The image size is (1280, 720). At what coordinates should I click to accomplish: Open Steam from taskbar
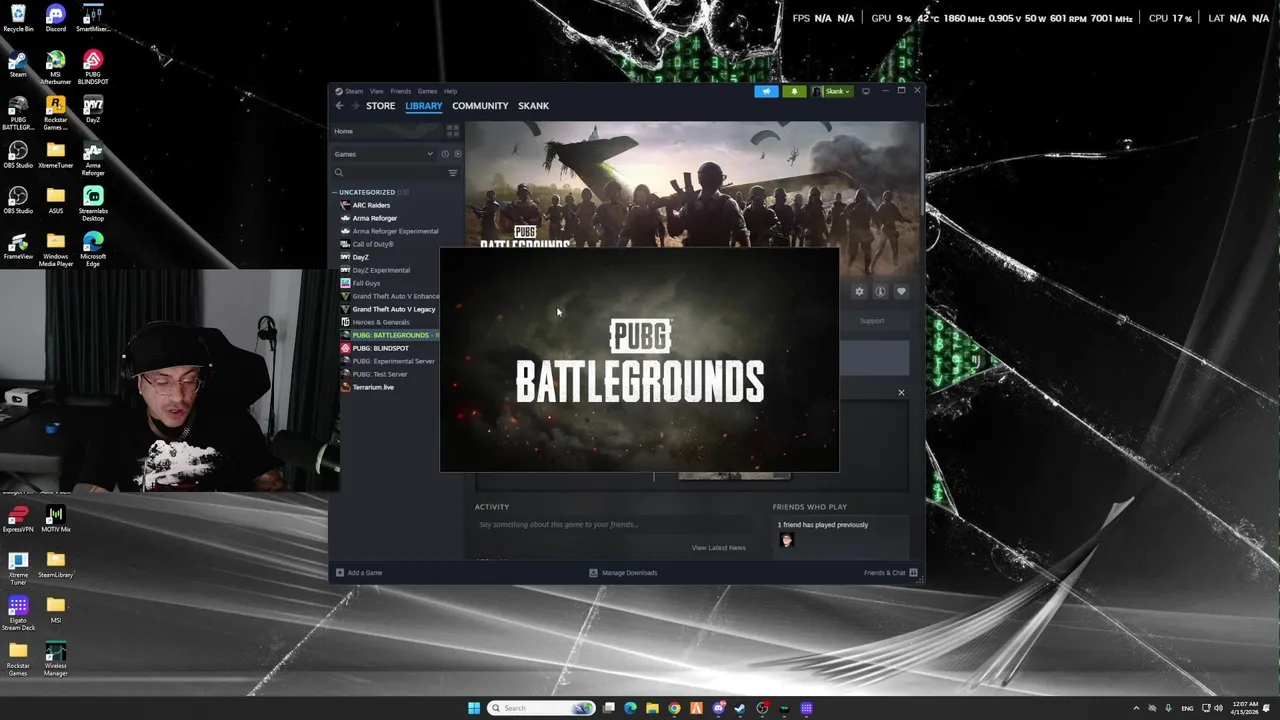[740, 708]
